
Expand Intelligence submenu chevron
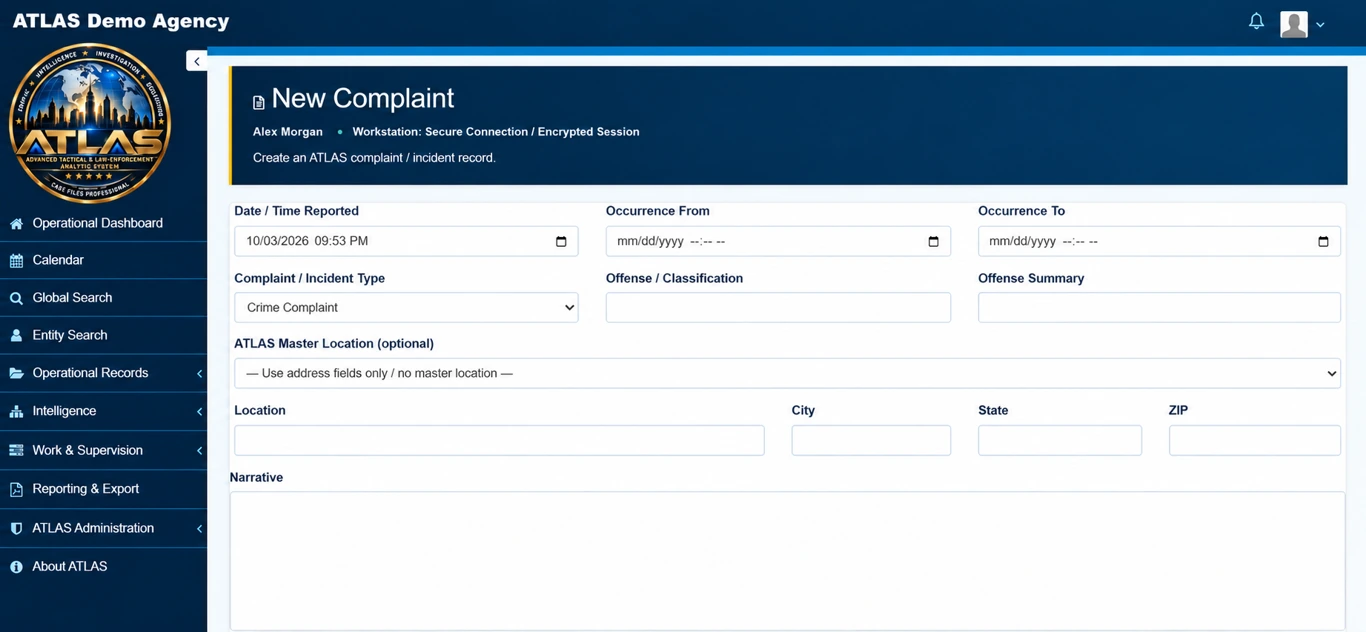[199, 411]
